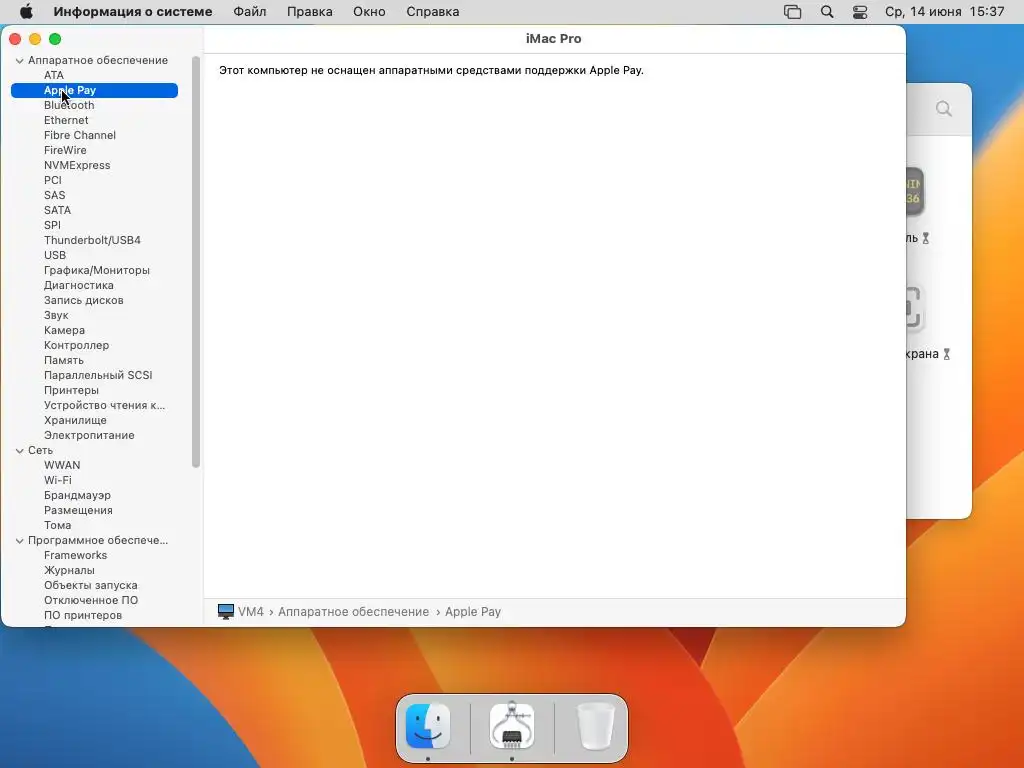This screenshot has width=1024, height=768.
Task: Open the Файл menu
Action: [249, 12]
